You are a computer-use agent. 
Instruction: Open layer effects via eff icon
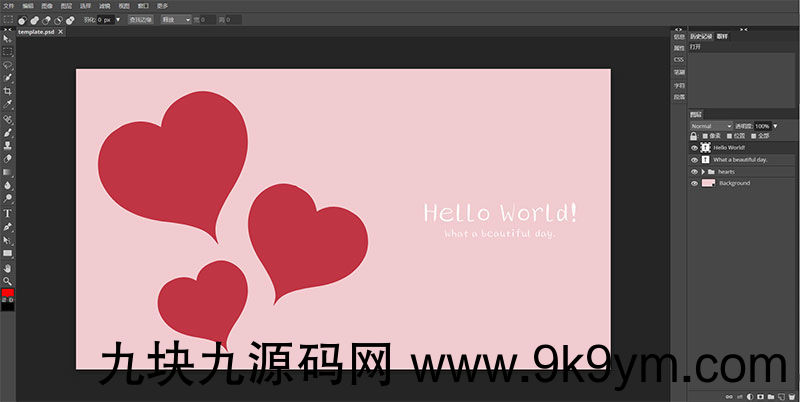[x=738, y=396]
